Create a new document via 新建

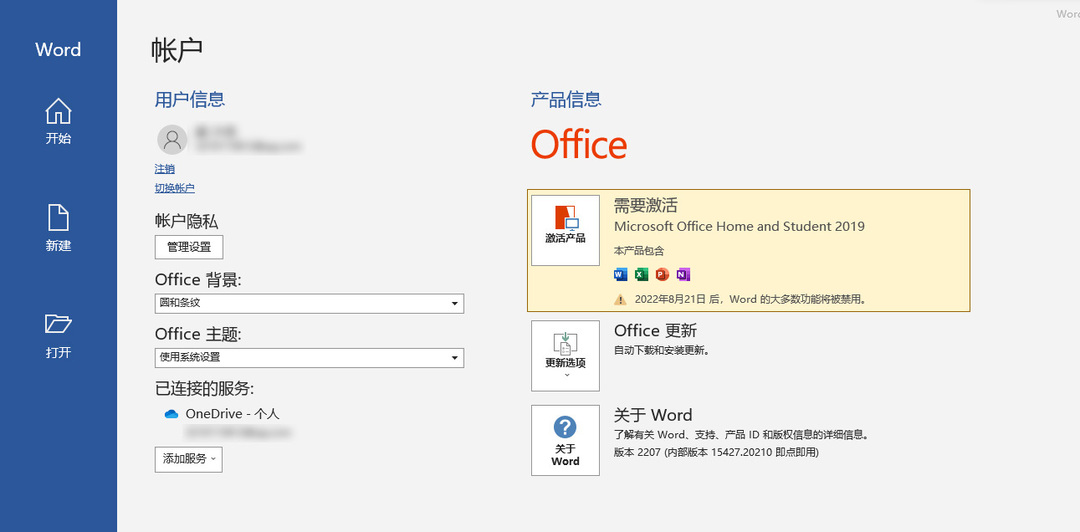59,228
